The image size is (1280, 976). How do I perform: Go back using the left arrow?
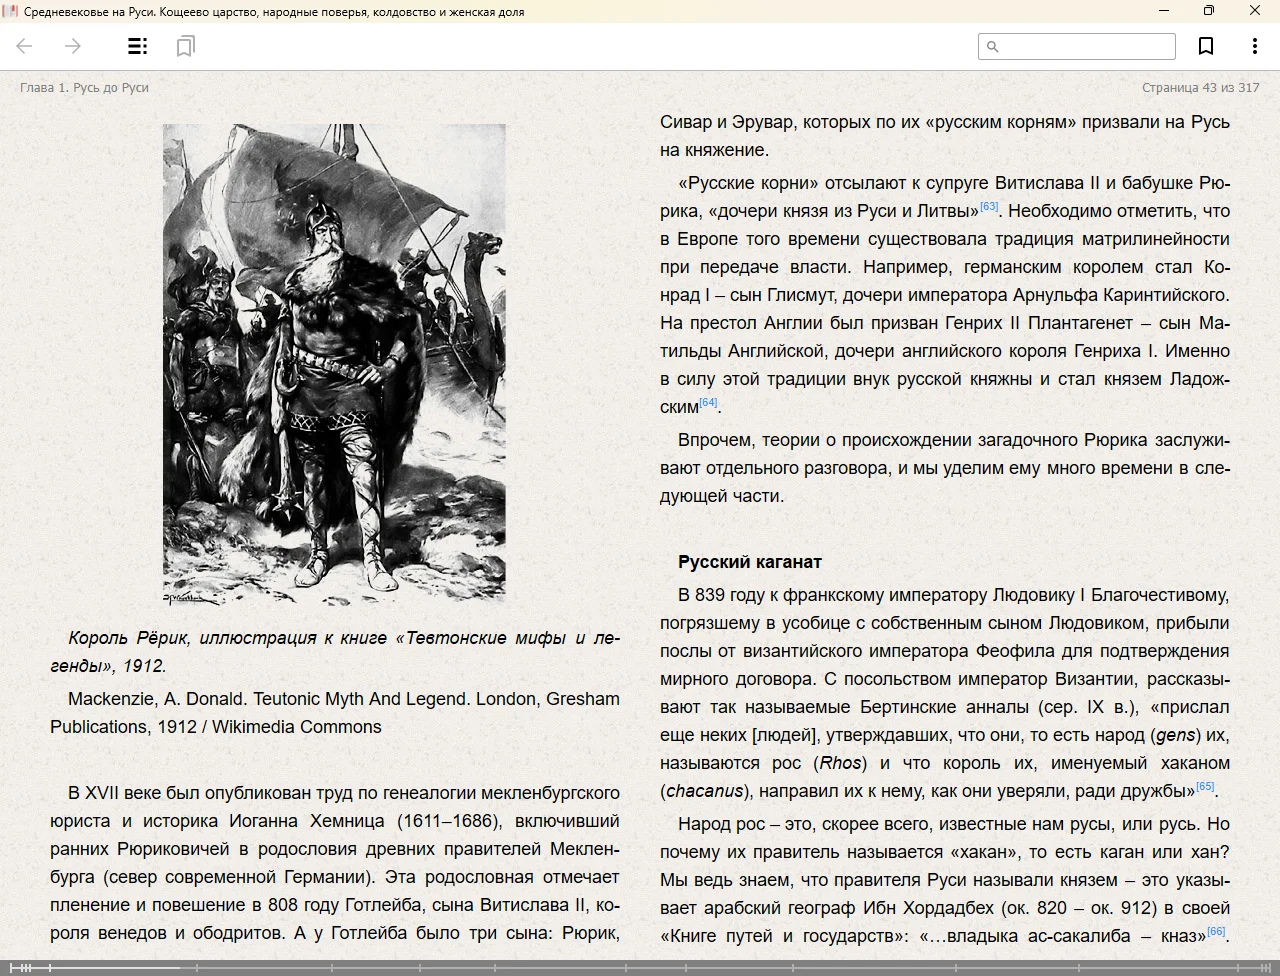tap(25, 46)
